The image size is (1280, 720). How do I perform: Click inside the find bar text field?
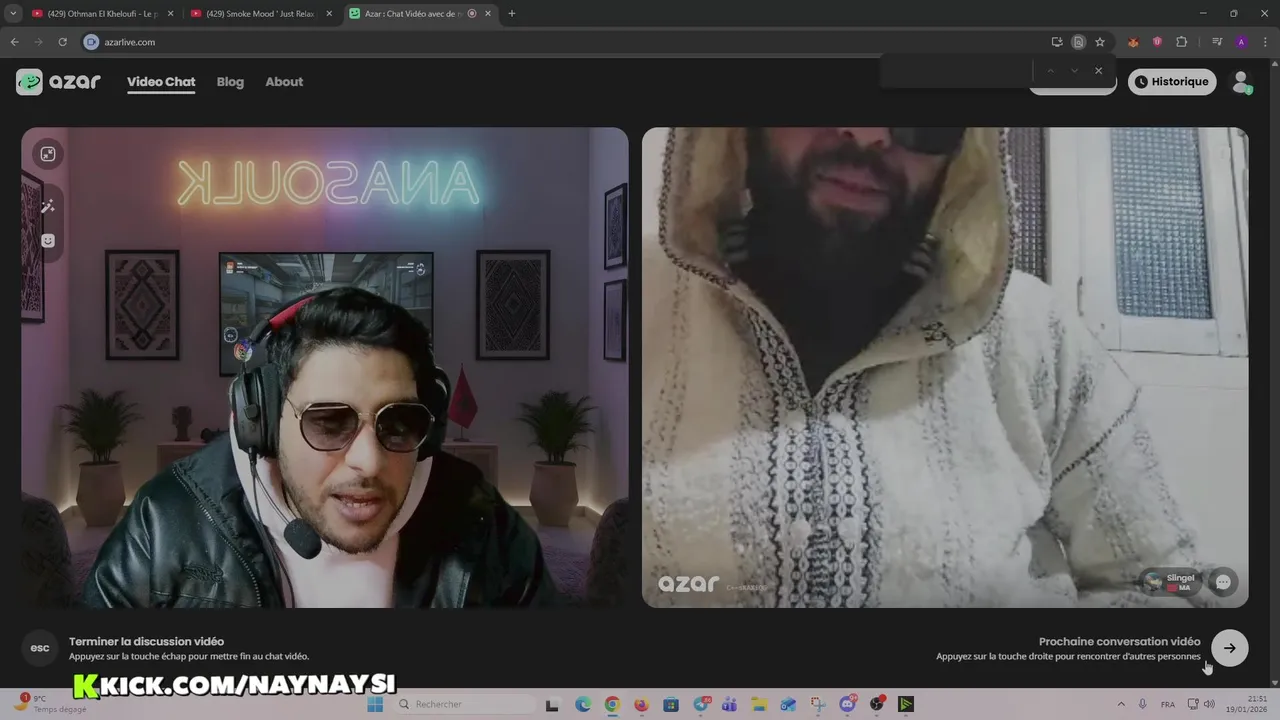pos(958,70)
